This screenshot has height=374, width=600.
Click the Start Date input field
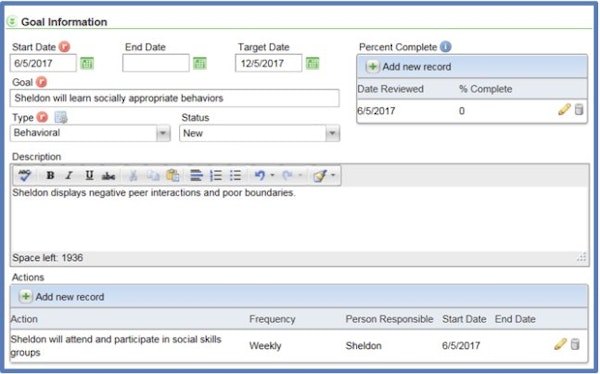(x=43, y=63)
